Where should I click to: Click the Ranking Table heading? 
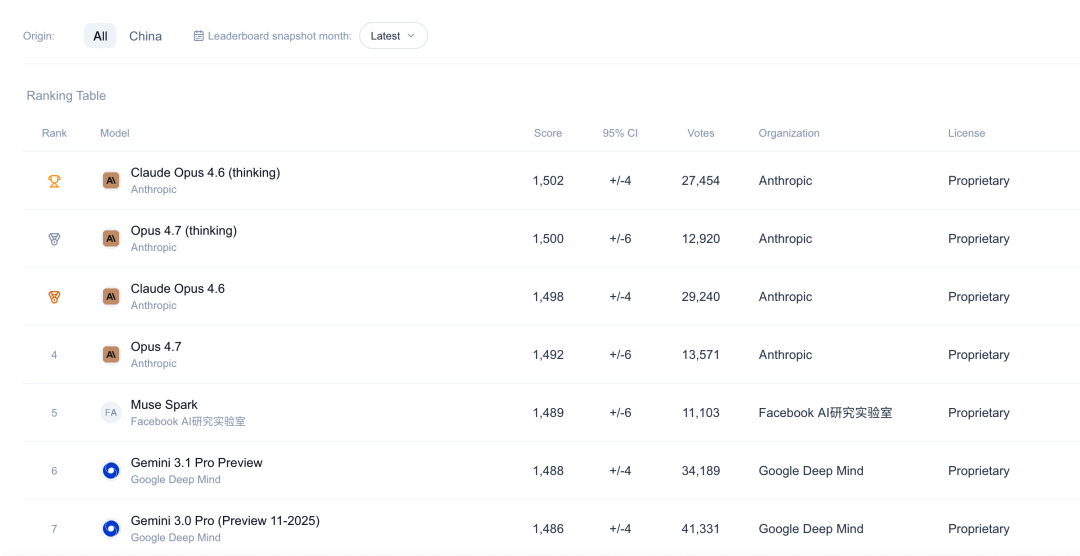click(66, 96)
